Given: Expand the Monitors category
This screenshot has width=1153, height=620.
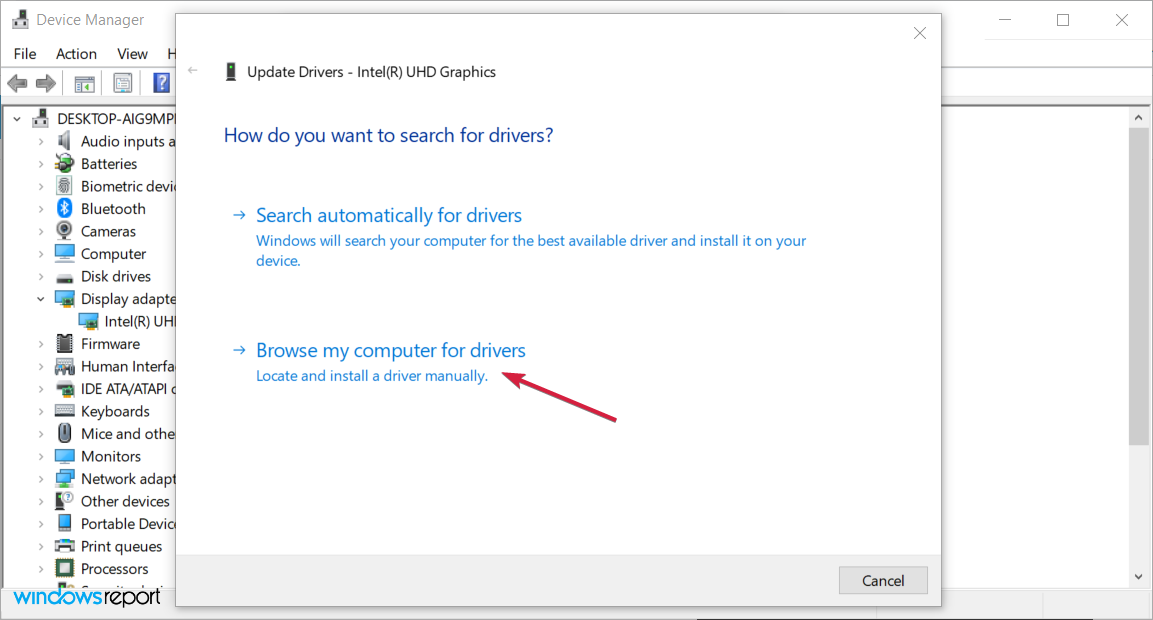Looking at the screenshot, I should tap(41, 457).
